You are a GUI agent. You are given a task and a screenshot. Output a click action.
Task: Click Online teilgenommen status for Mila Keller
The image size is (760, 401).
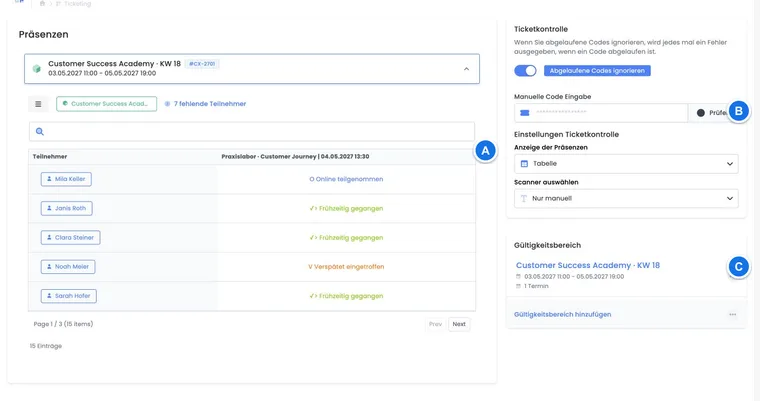pos(346,179)
